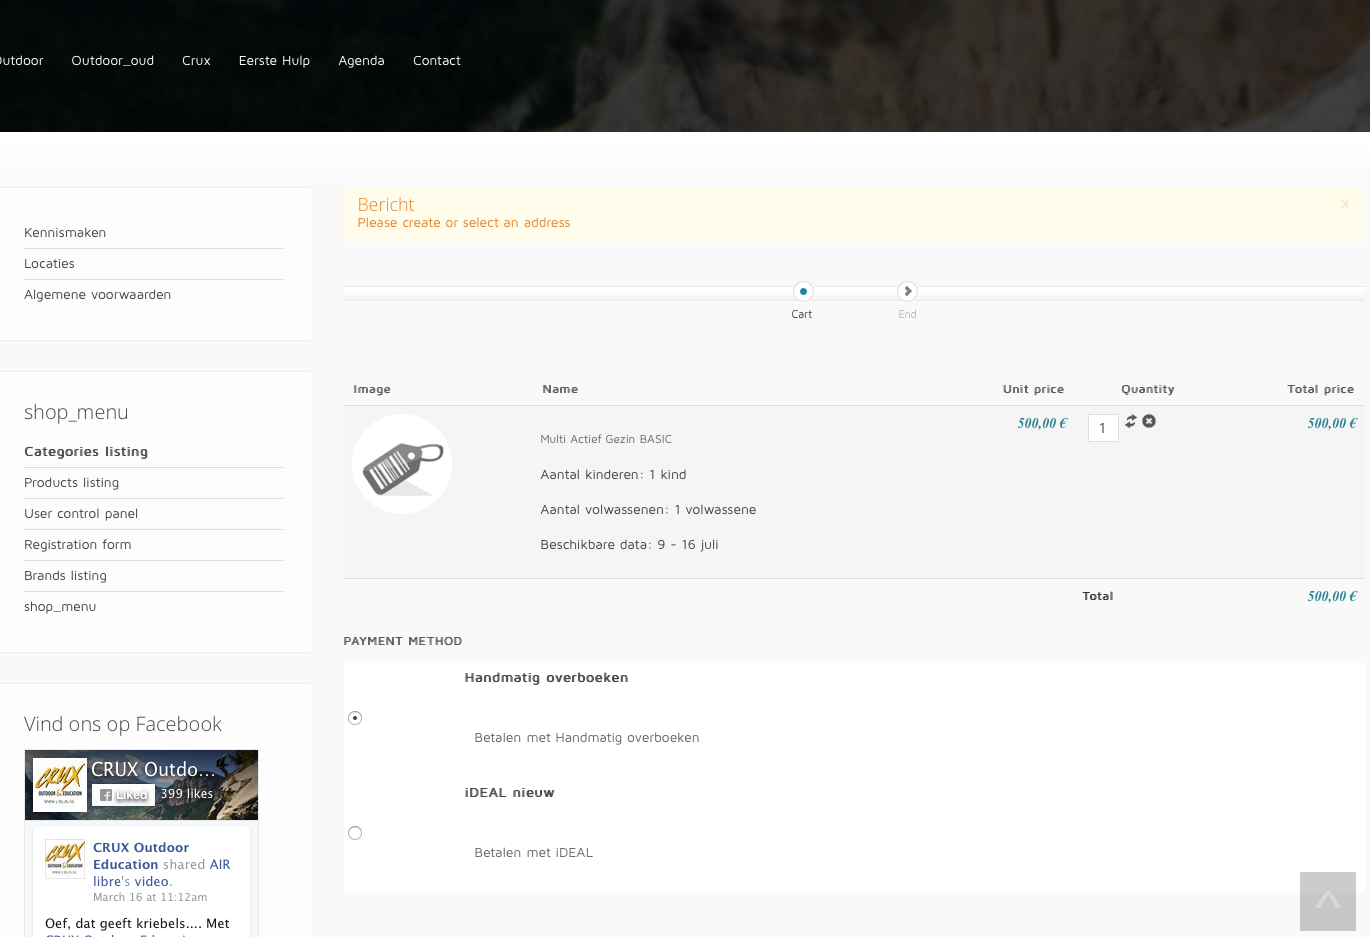Click the scroll-to-top arrow button
Image resolution: width=1370 pixels, height=937 pixels.
1327,901
